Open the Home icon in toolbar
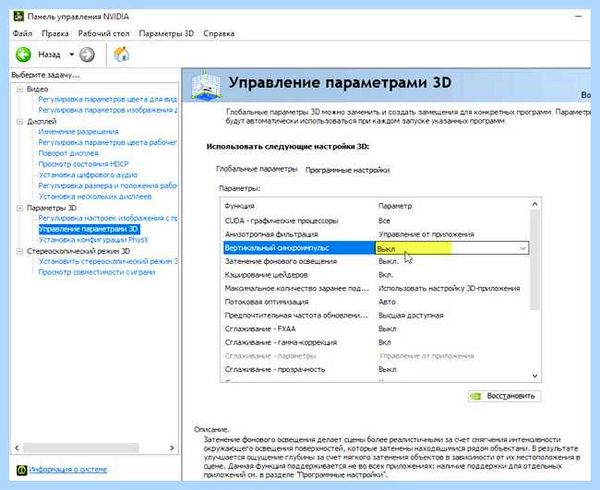 coord(121,54)
